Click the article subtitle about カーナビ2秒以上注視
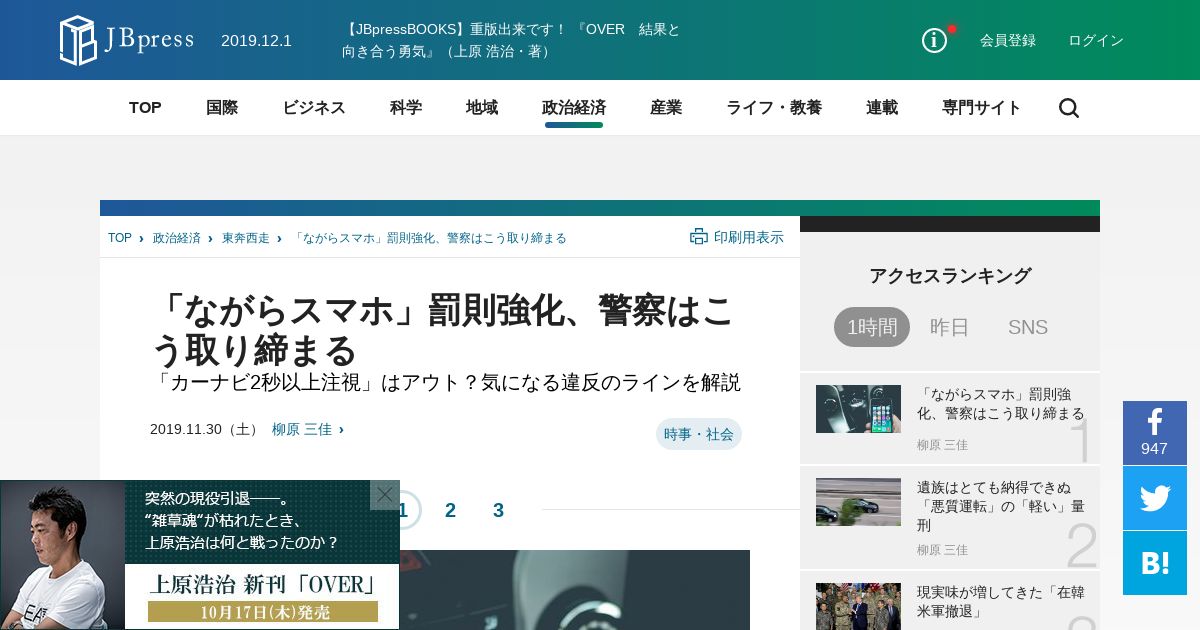Viewport: 1200px width, 630px height. point(446,383)
